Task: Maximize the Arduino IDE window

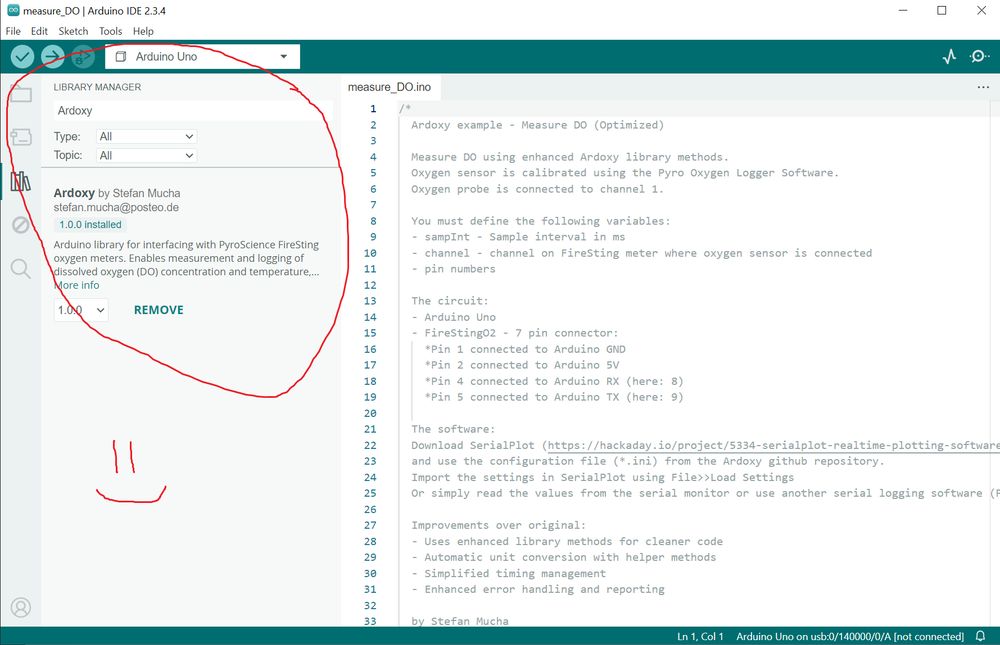Action: tap(941, 11)
